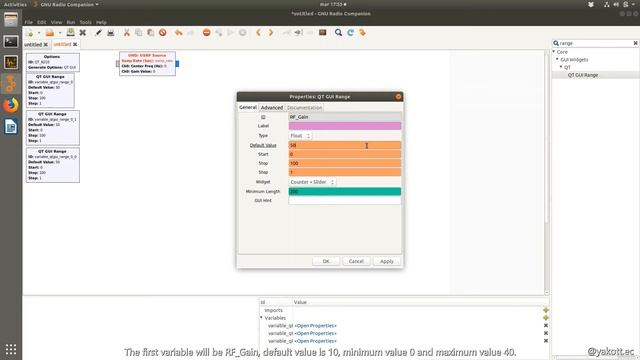Execute the flow graph play icon
640x360 pixels.
tap(231, 33)
